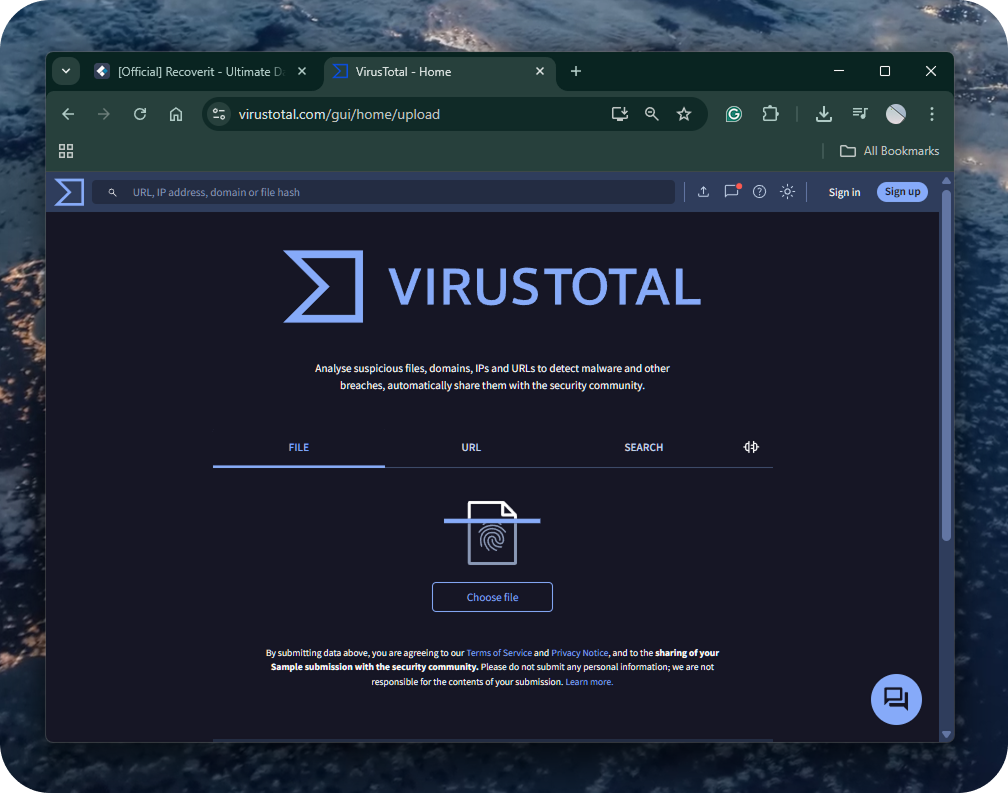Switch to the URL tab
The width and height of the screenshot is (1008, 793).
pos(471,447)
